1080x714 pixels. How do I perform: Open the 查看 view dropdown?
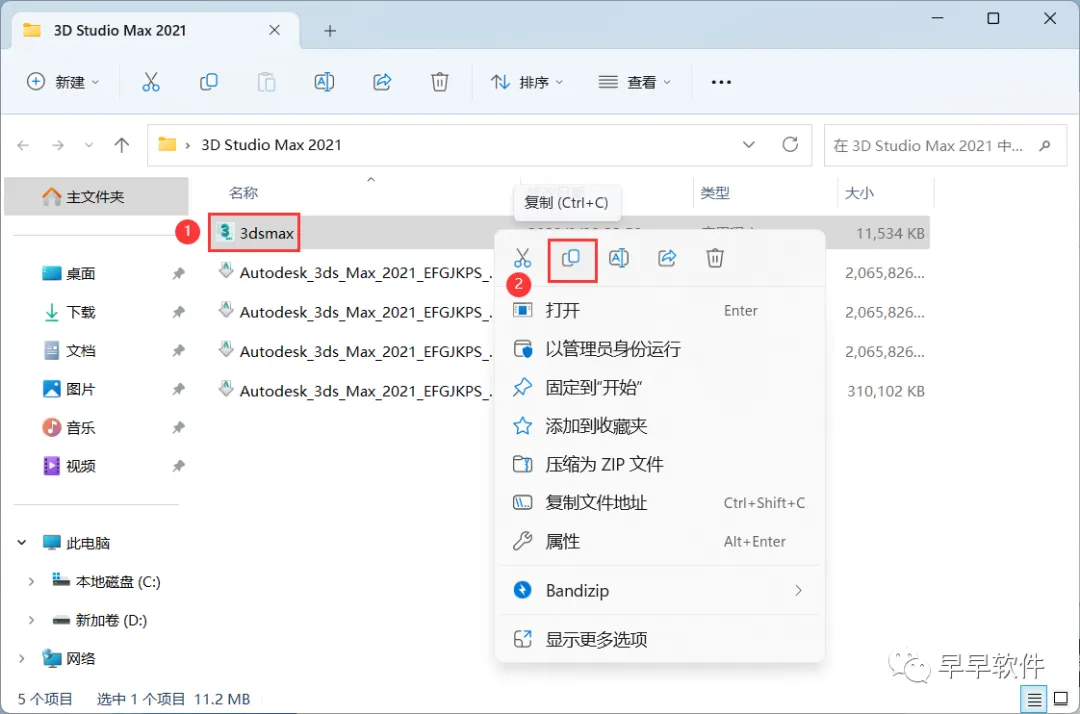pos(634,83)
